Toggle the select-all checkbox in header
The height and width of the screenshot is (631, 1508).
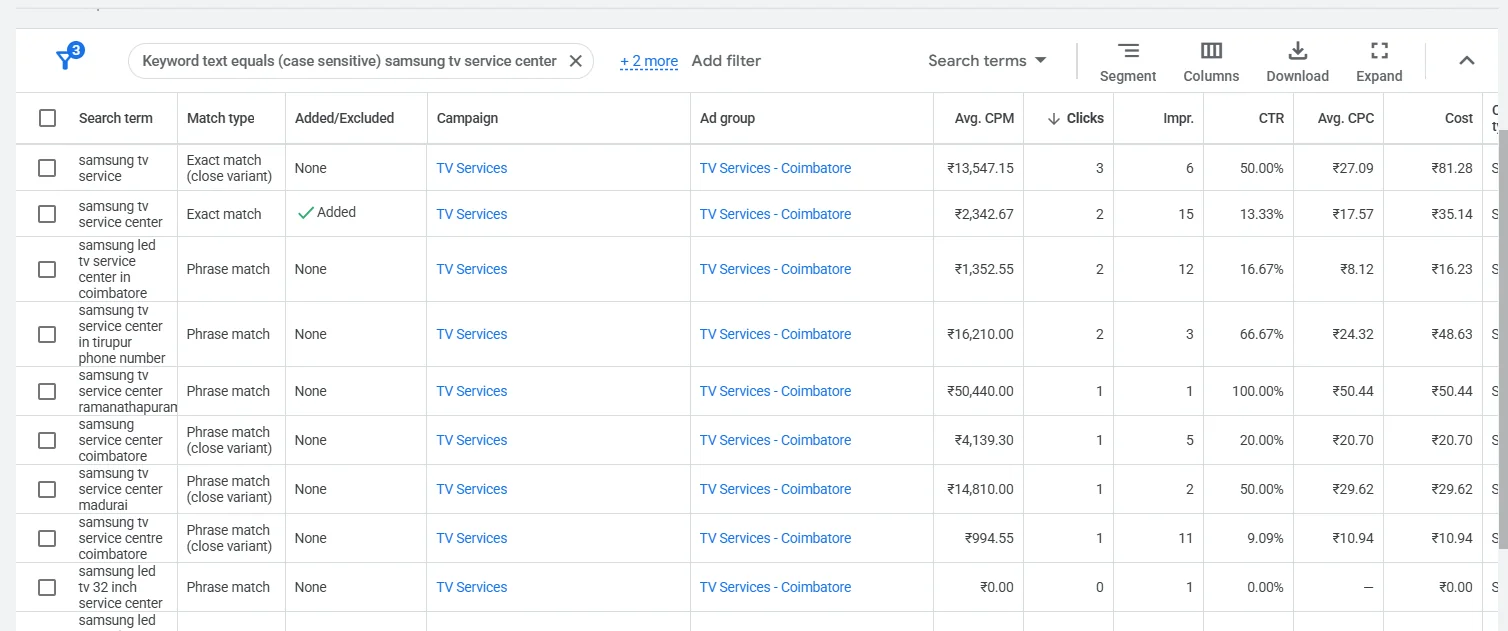(47, 118)
